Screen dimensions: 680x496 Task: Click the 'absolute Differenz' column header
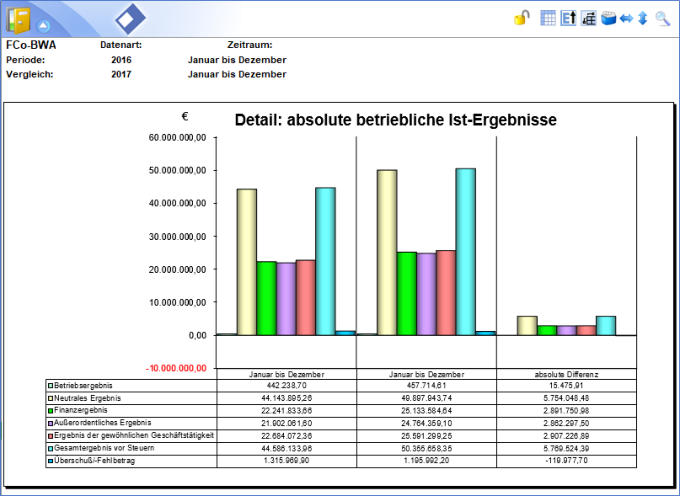tap(566, 373)
